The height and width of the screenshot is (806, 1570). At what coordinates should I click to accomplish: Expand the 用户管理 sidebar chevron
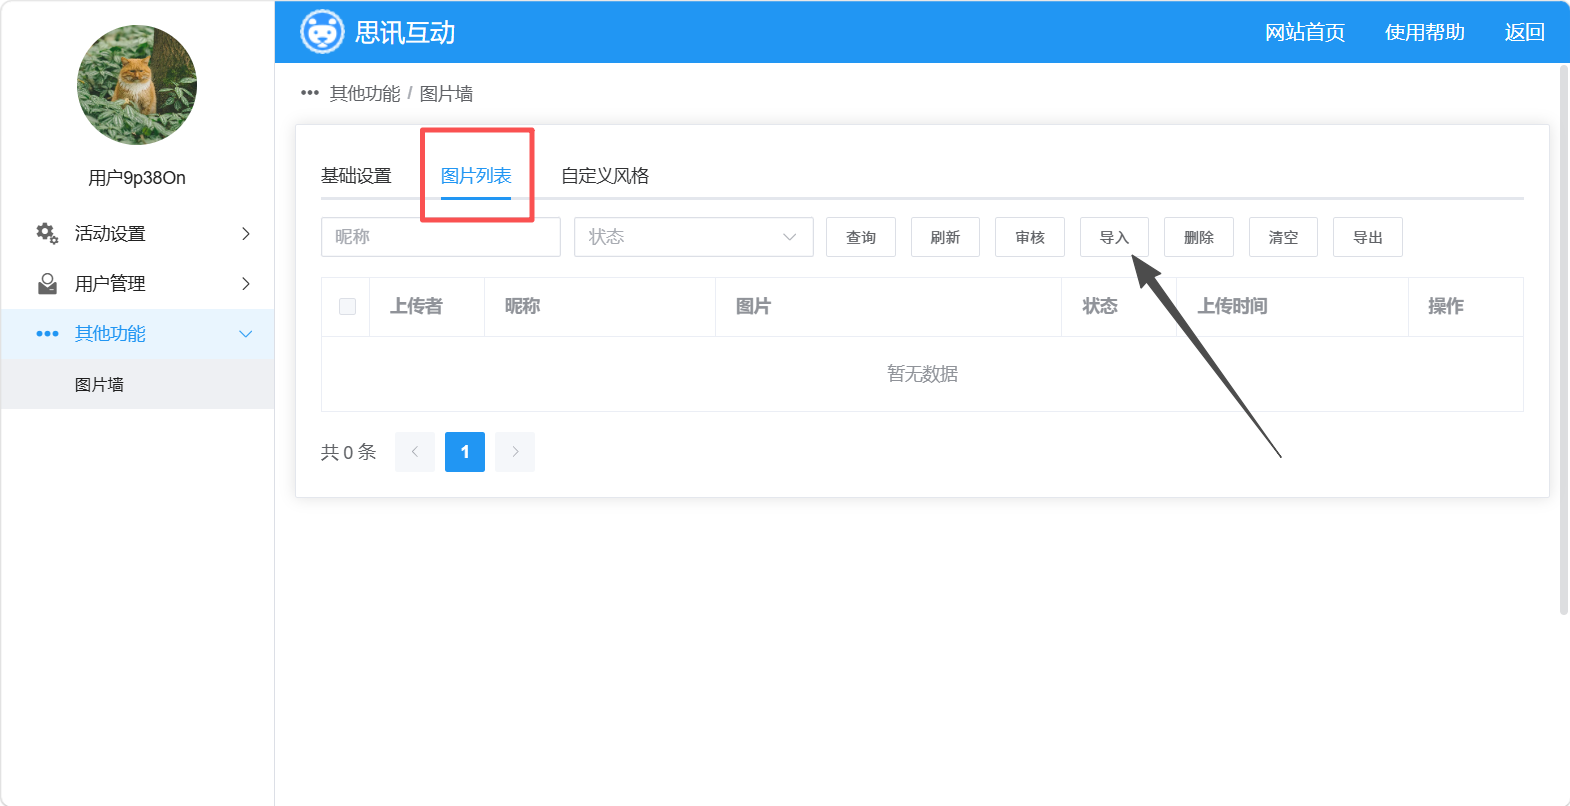coord(246,284)
